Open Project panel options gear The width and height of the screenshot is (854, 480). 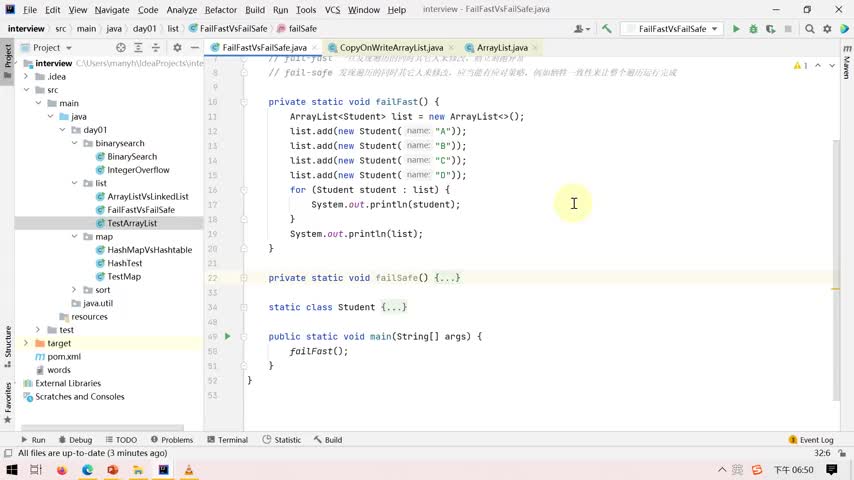point(177,48)
